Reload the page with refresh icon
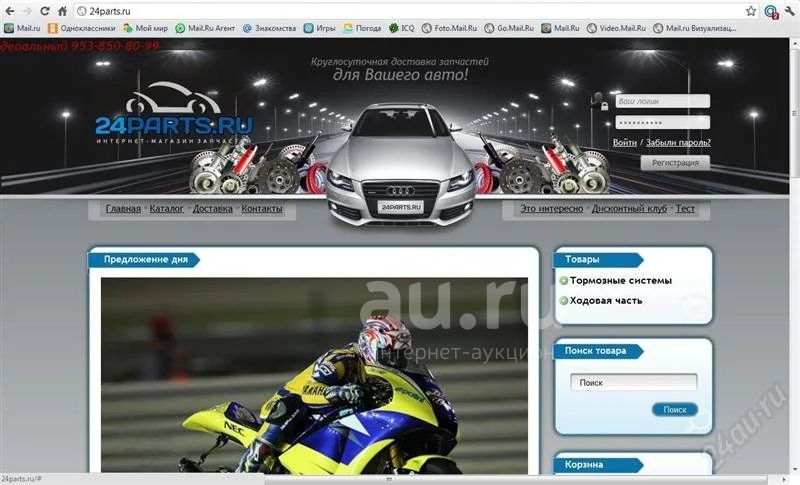Screen dimensions: 800x485 click(44, 11)
